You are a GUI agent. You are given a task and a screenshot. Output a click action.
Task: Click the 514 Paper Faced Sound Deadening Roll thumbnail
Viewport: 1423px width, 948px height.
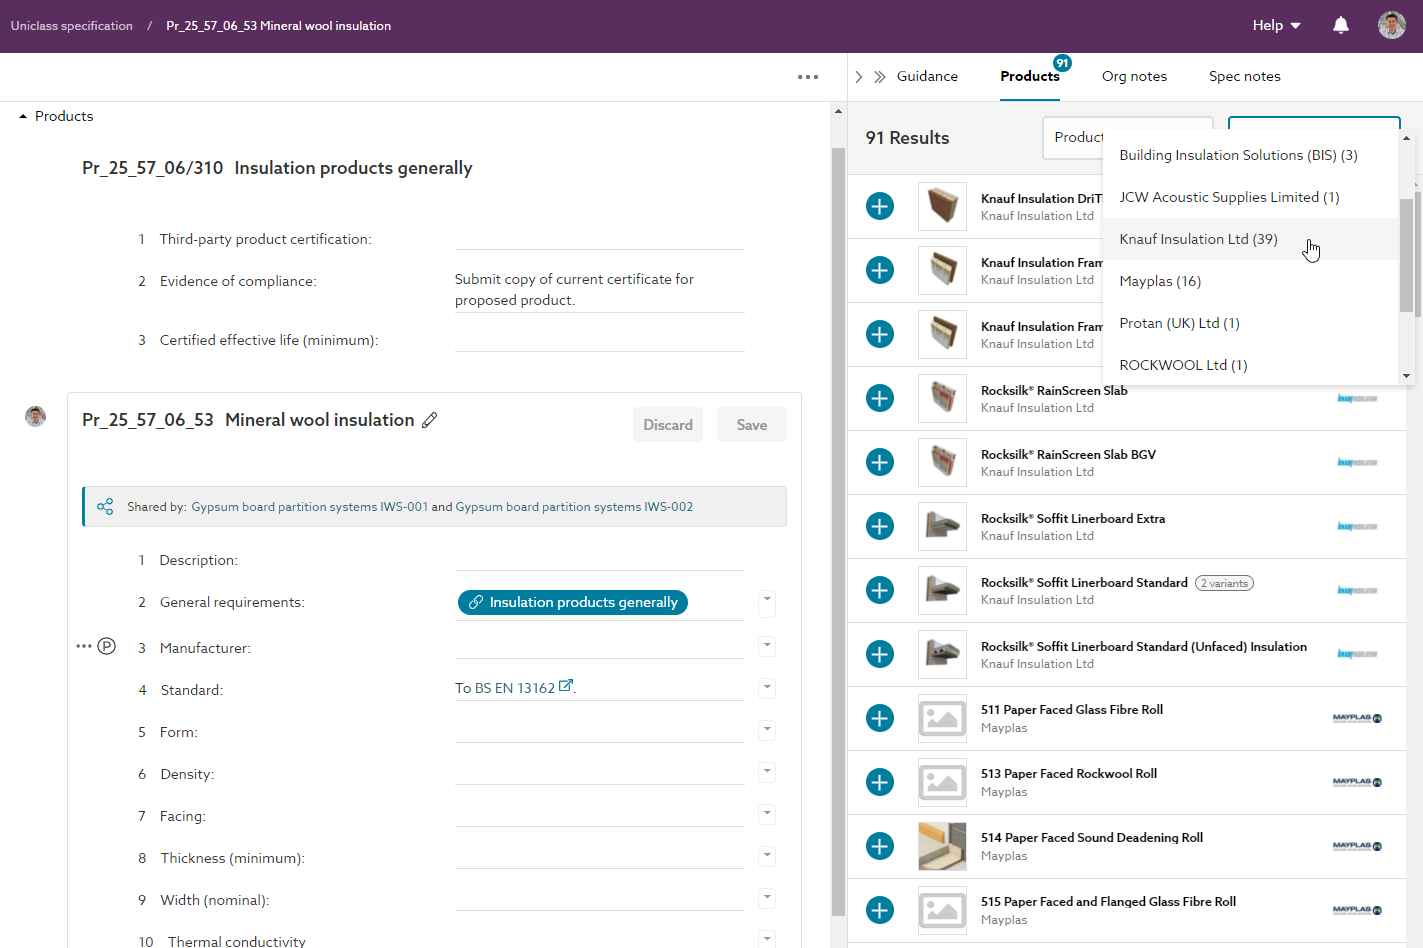pos(942,846)
